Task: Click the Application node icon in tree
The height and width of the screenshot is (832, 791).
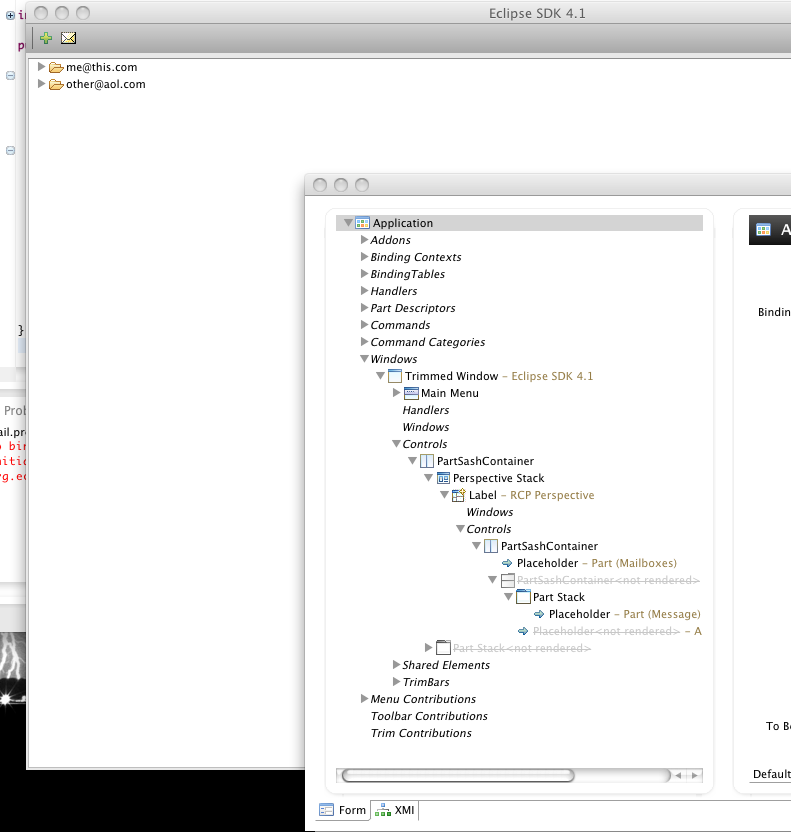Action: pyautogui.click(x=362, y=223)
